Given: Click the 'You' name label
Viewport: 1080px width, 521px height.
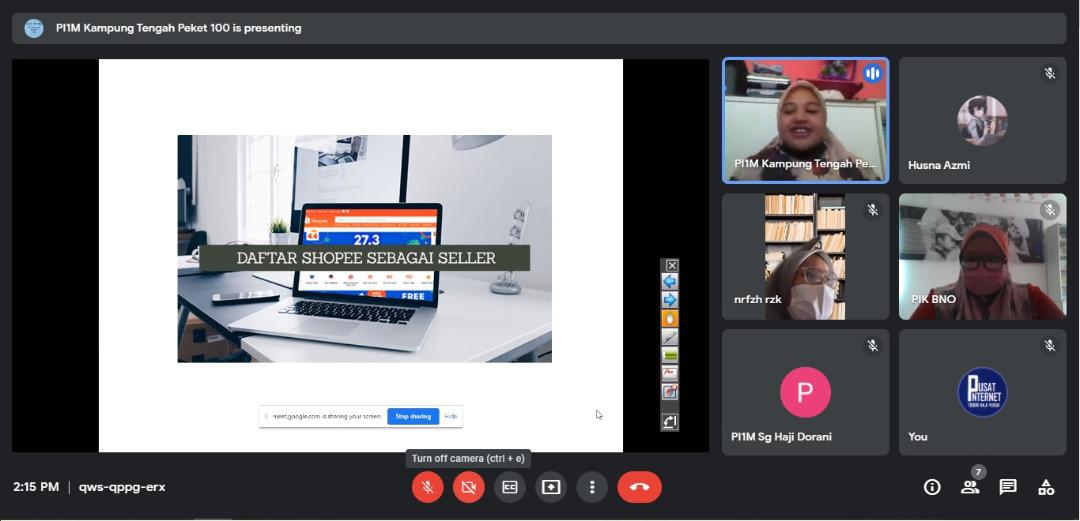Looking at the screenshot, I should click(917, 437).
